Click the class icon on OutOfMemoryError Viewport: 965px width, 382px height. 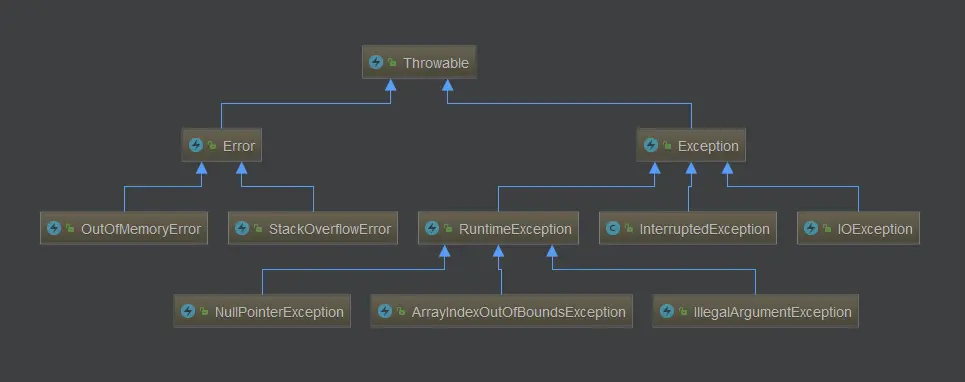[x=54, y=229]
